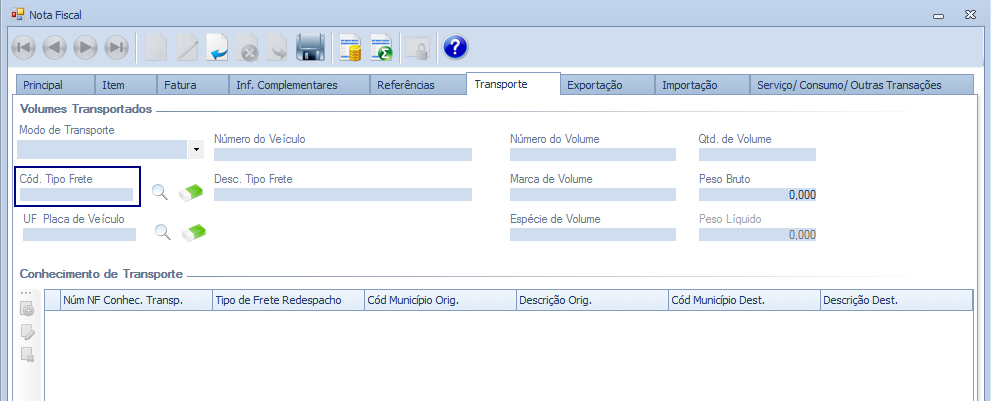Open the Importação tab

[702, 85]
